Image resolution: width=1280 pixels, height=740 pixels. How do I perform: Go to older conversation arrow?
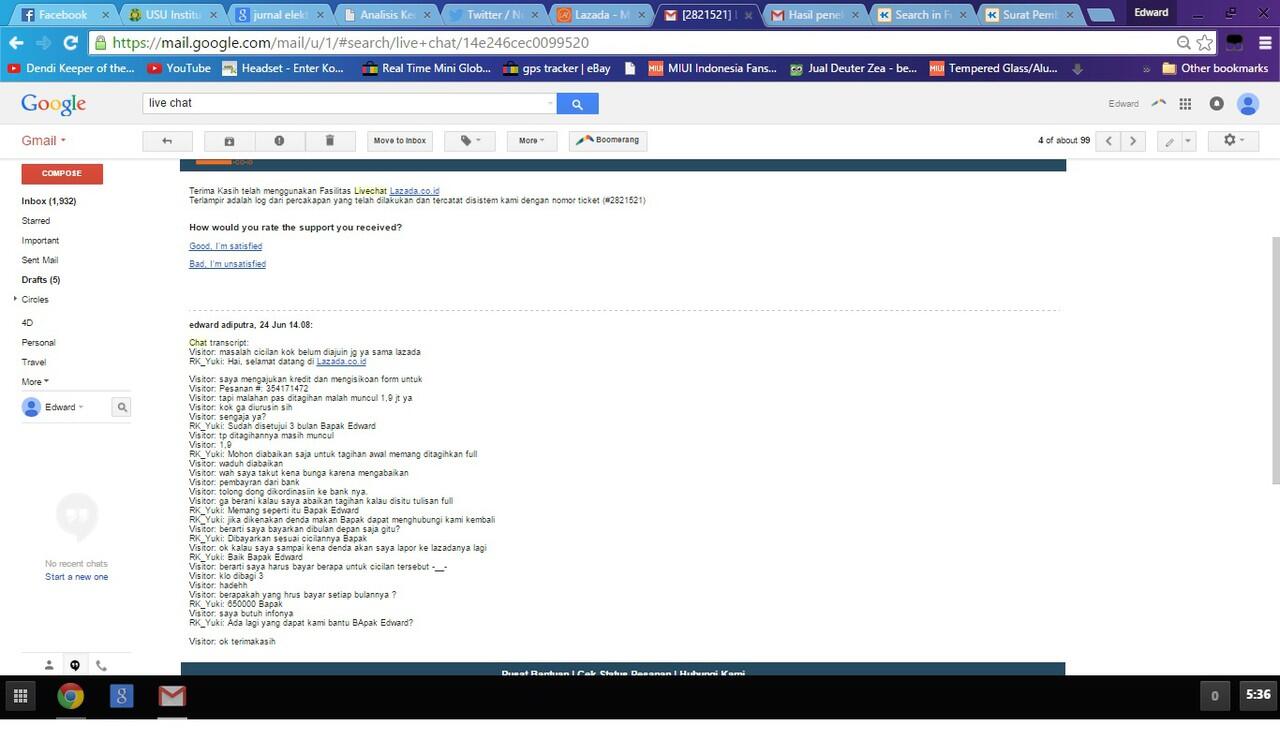1133,141
